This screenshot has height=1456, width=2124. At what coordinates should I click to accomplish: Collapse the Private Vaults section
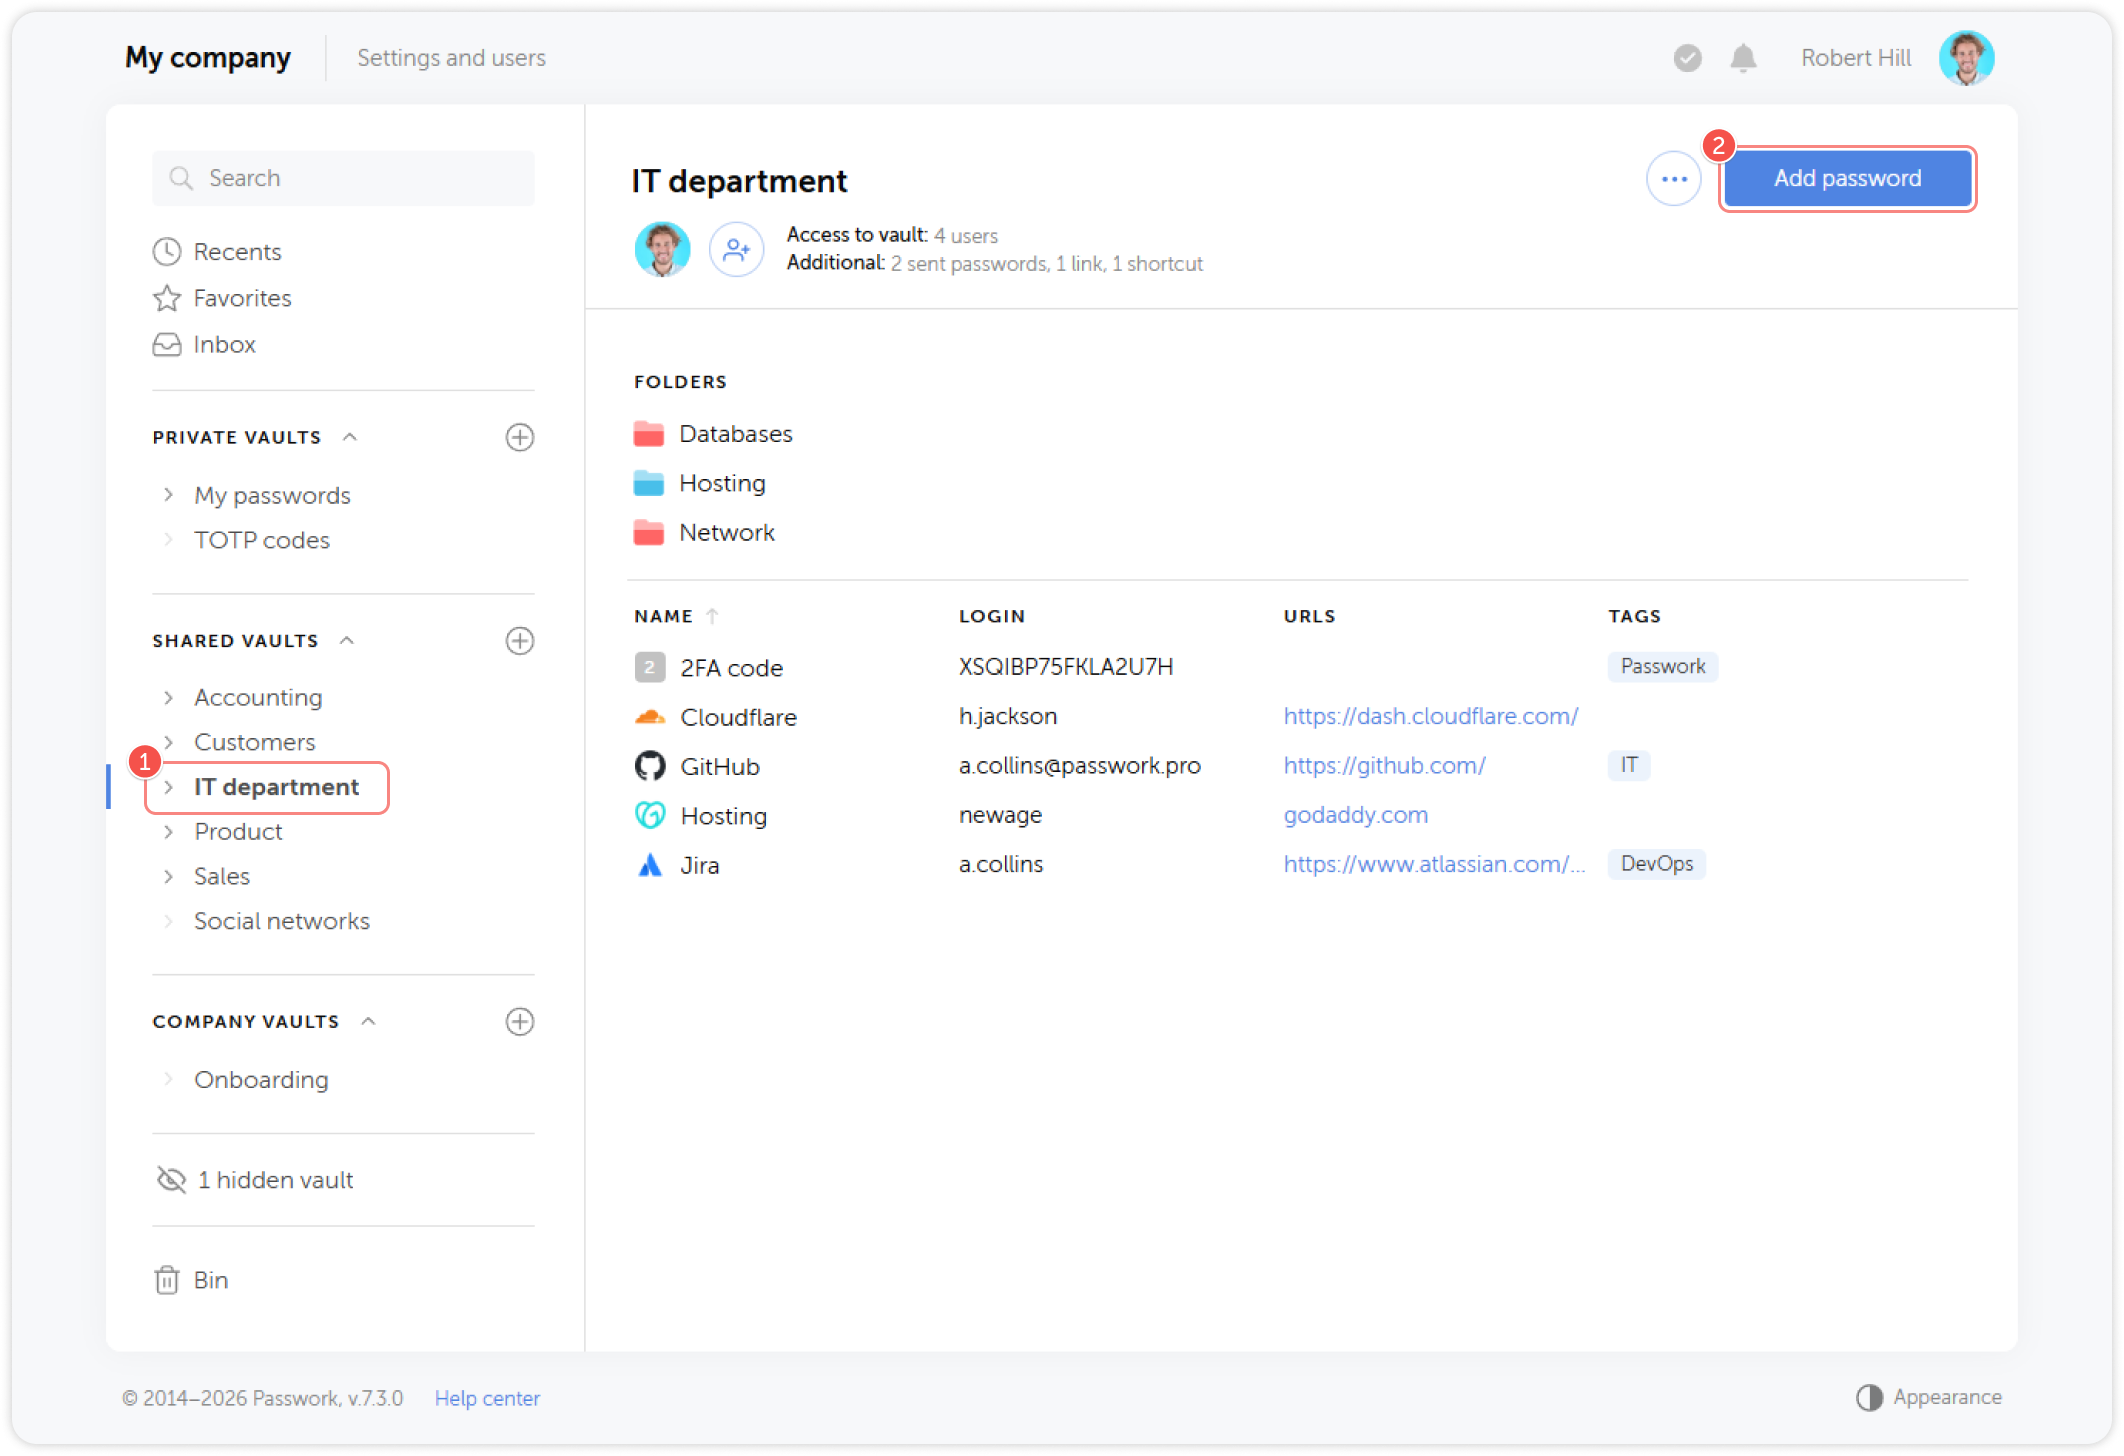point(350,437)
